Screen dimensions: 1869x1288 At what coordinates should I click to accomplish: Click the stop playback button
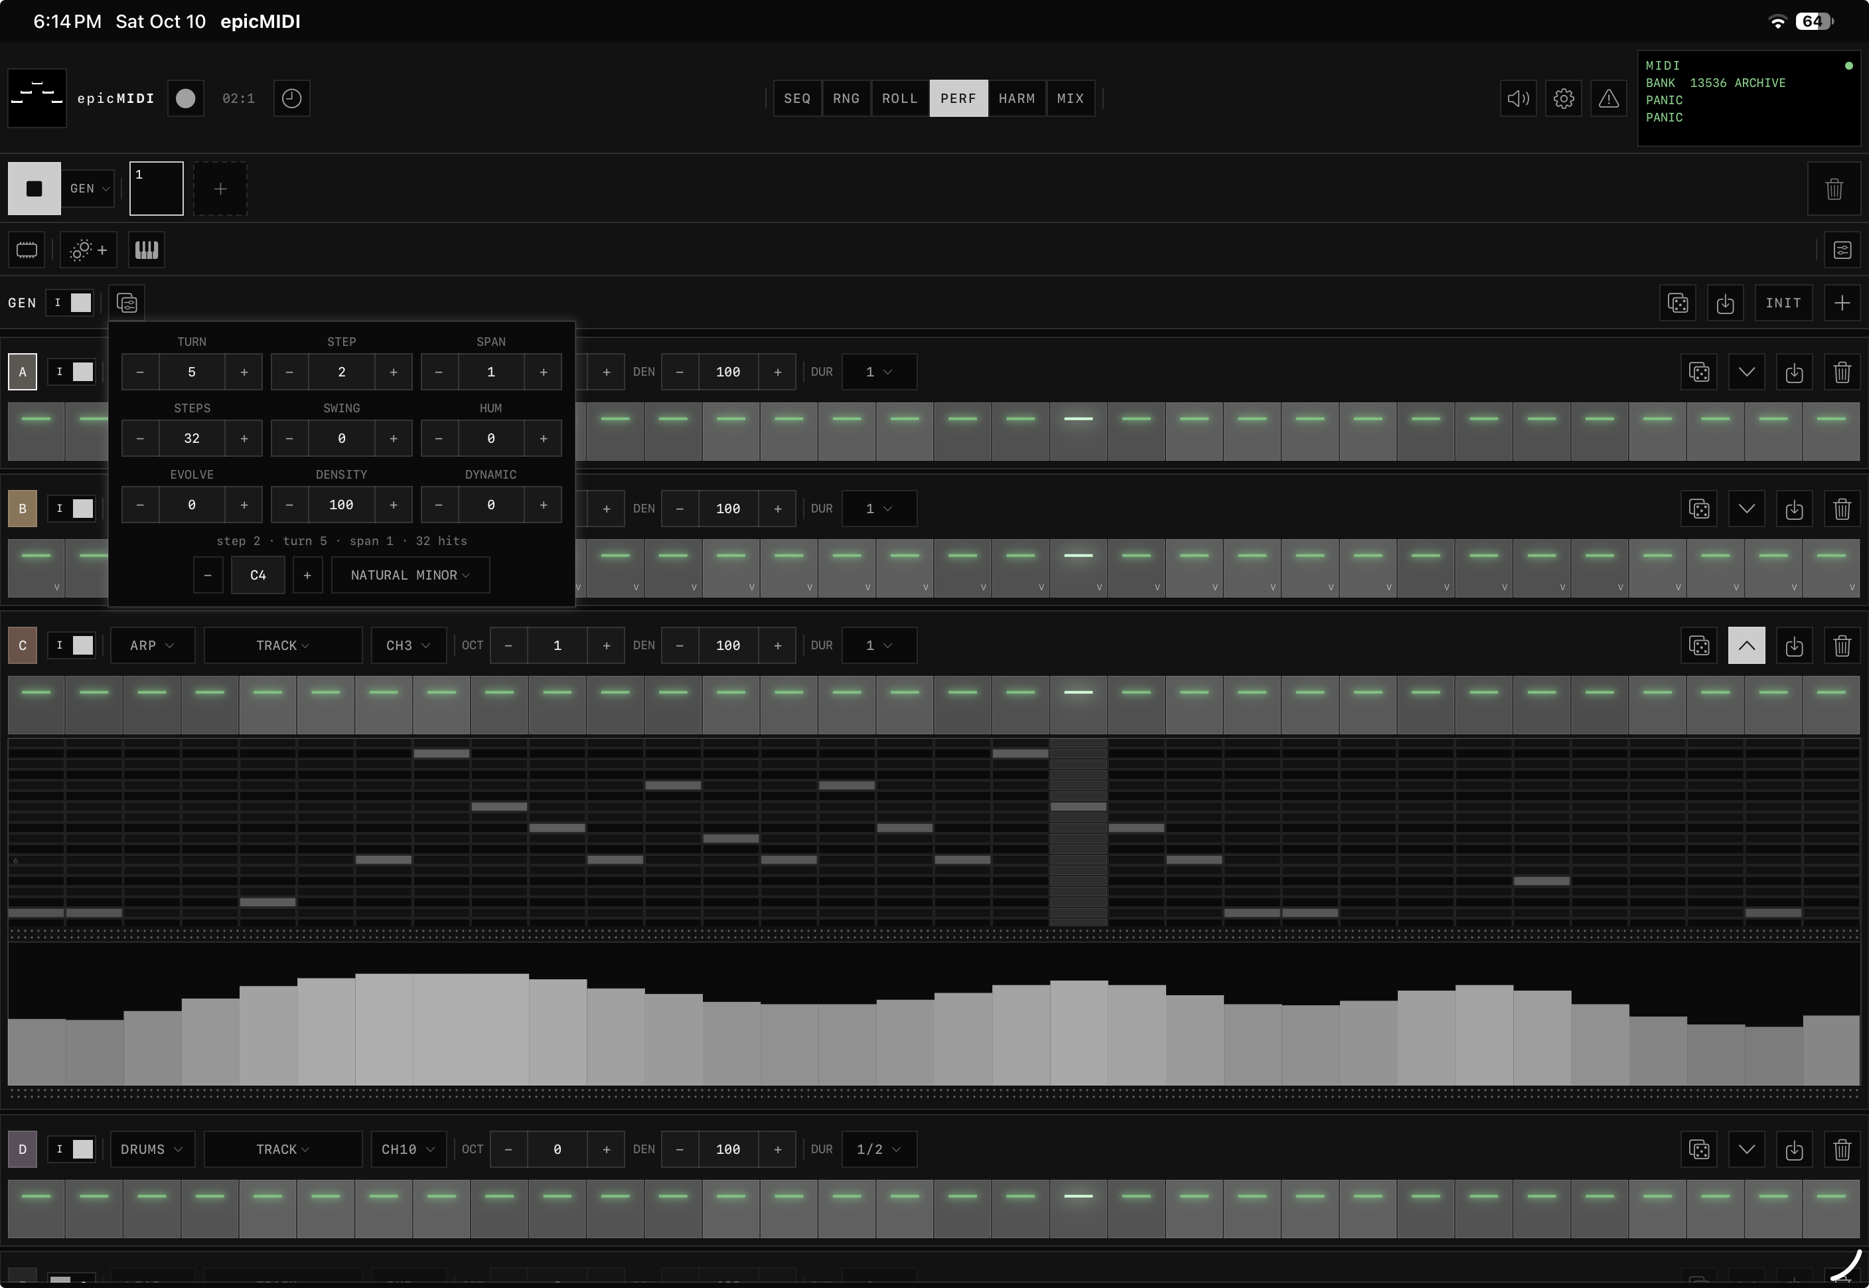click(34, 188)
